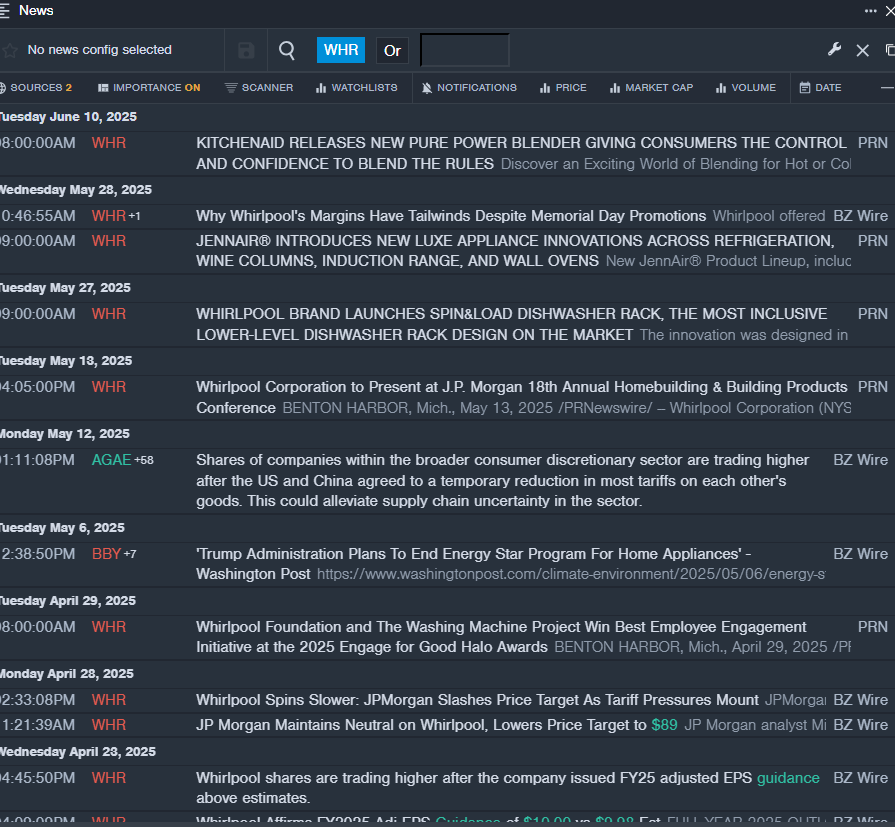Image resolution: width=895 pixels, height=827 pixels.
Task: Open the News panel hamburger menu
Action: click(x=4, y=11)
